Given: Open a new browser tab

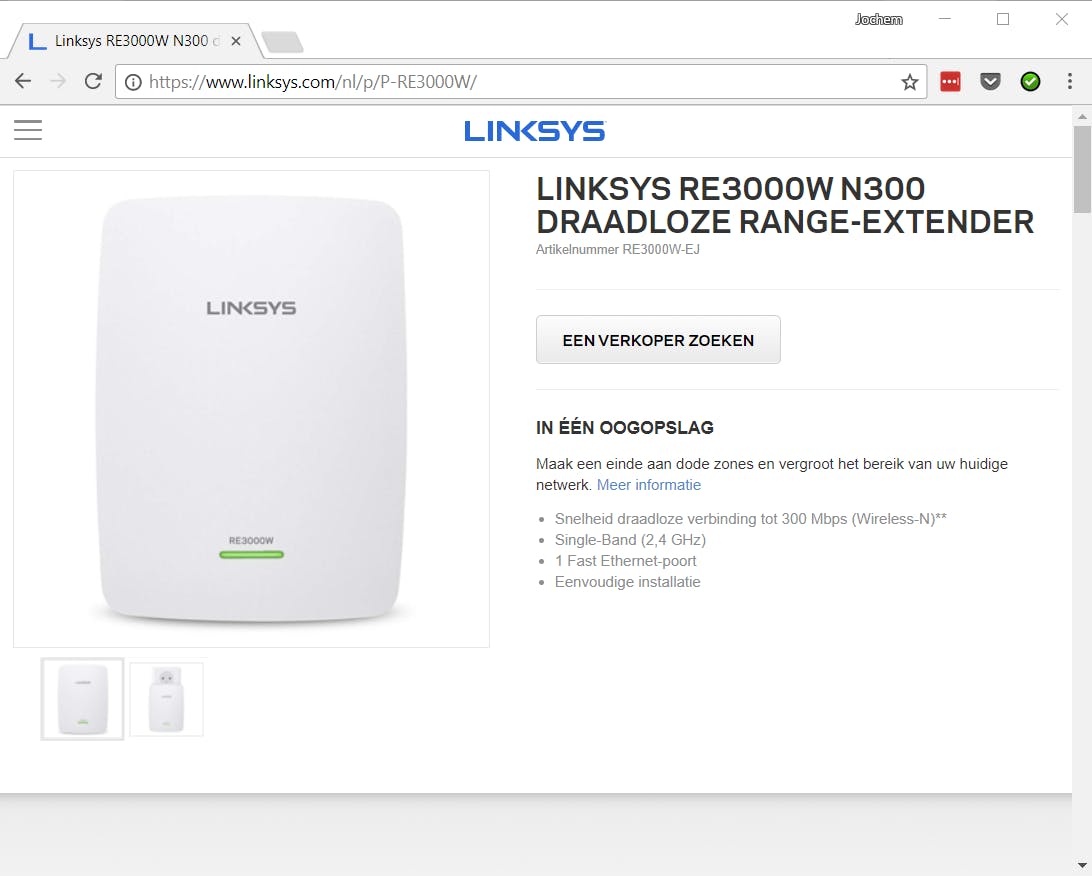Looking at the screenshot, I should [x=282, y=42].
